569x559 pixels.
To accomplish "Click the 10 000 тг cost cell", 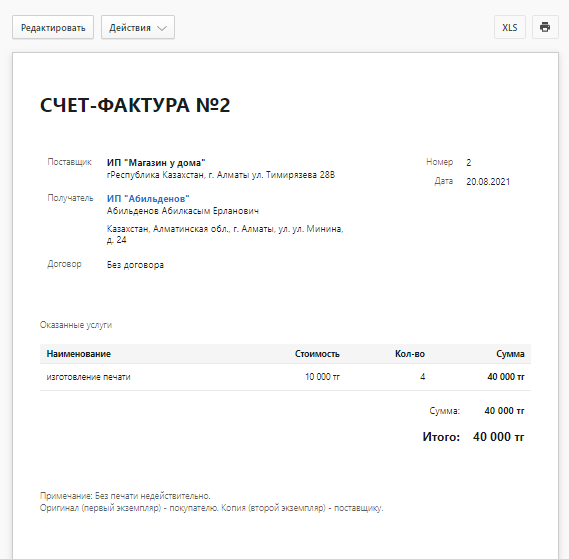I will [322, 377].
